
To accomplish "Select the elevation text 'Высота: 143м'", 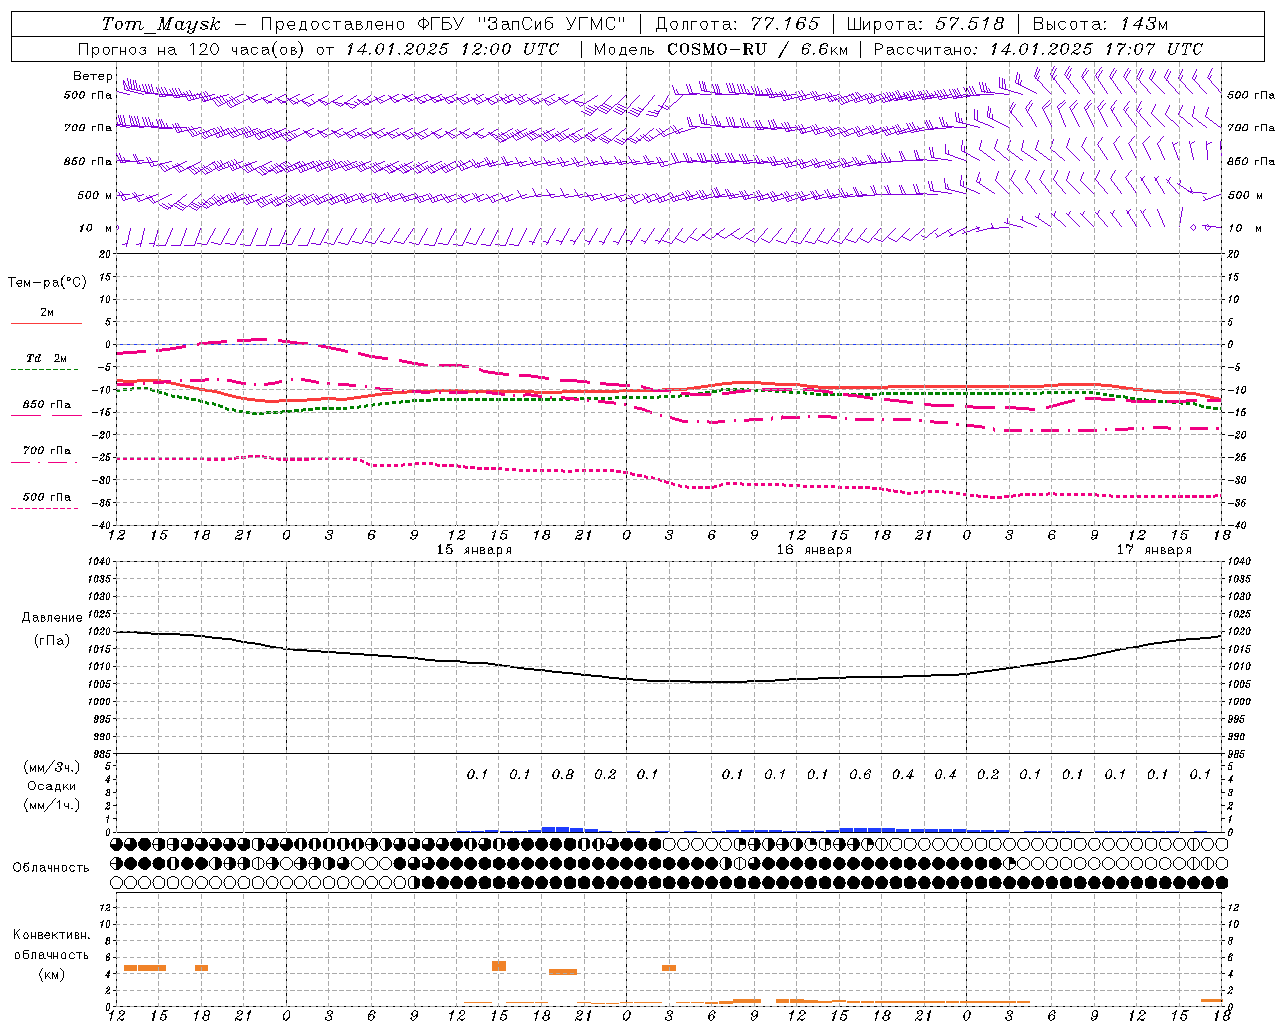I will 1100,24.
